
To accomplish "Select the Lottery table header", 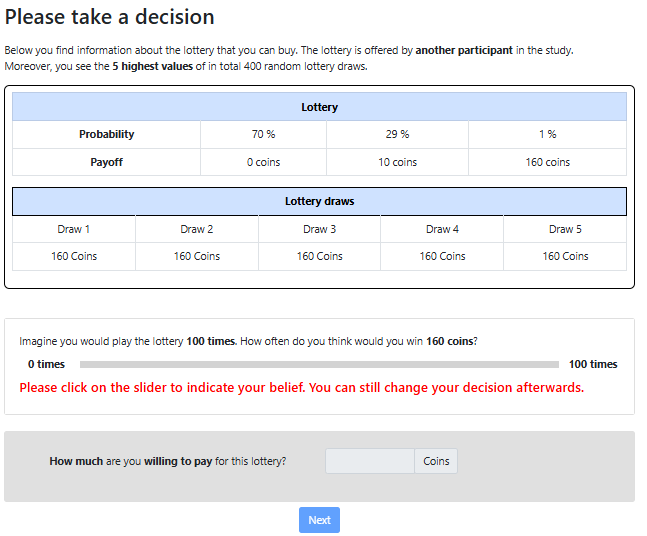I will click(319, 107).
